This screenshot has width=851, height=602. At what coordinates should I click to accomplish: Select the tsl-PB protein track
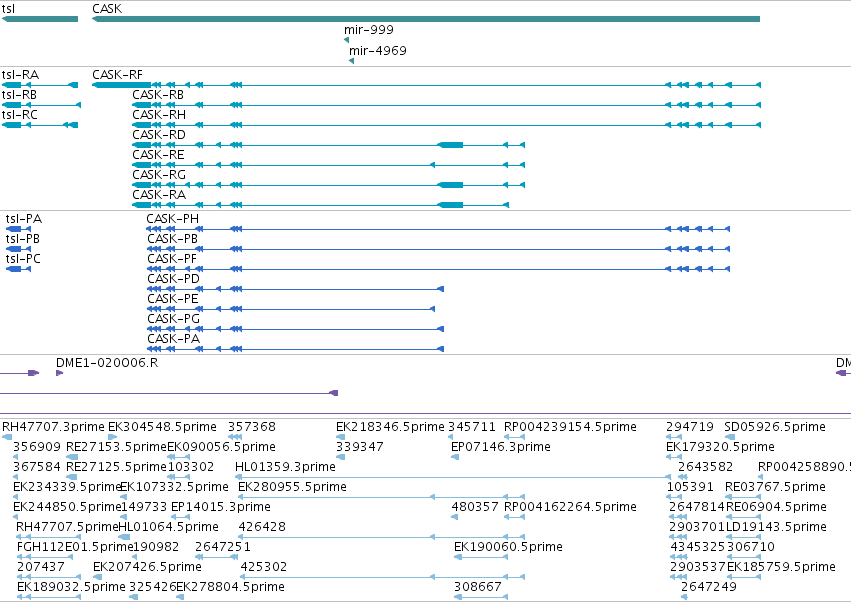(18, 249)
